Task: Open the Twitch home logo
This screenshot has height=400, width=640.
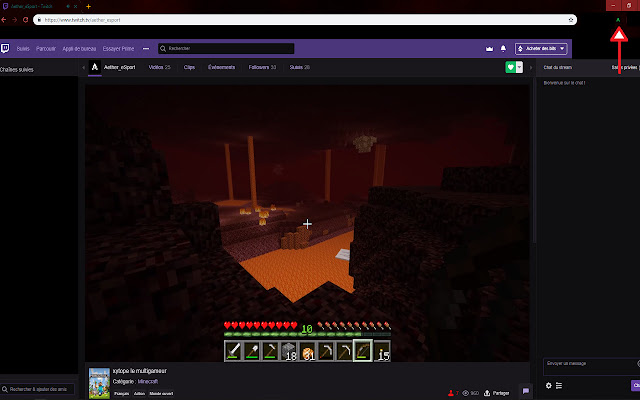Action: coord(5,49)
